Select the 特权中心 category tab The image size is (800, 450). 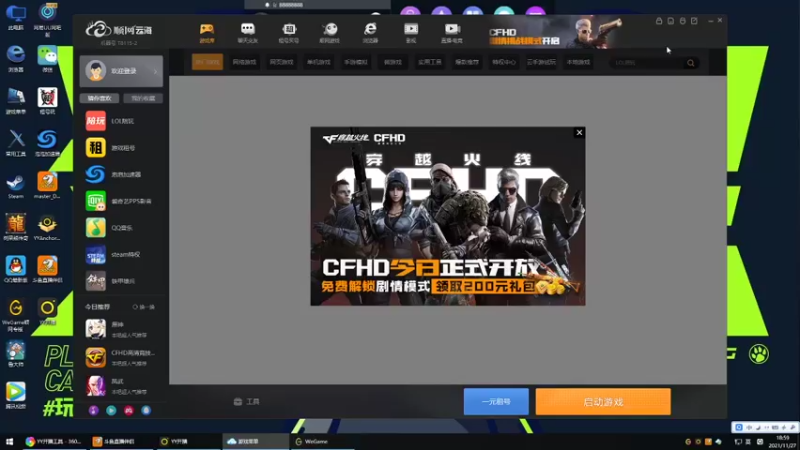coord(504,62)
